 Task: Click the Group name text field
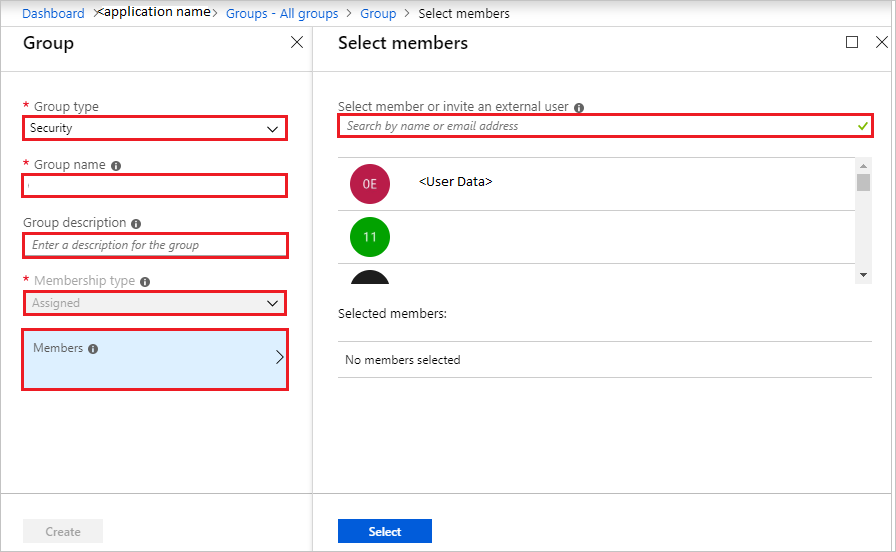coord(155,186)
